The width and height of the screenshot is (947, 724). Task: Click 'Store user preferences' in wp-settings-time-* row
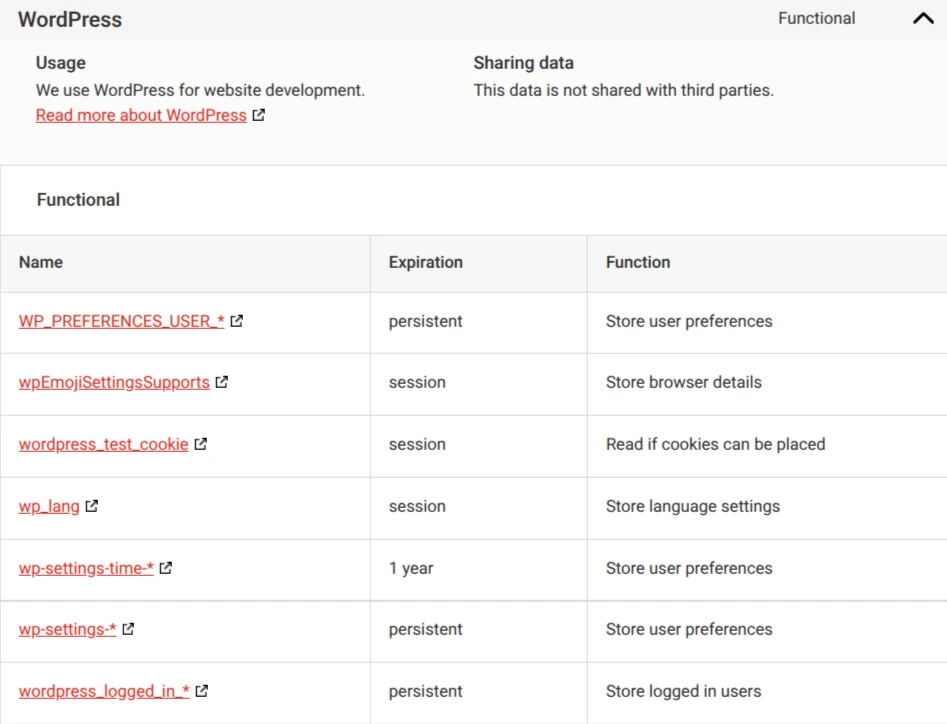689,568
